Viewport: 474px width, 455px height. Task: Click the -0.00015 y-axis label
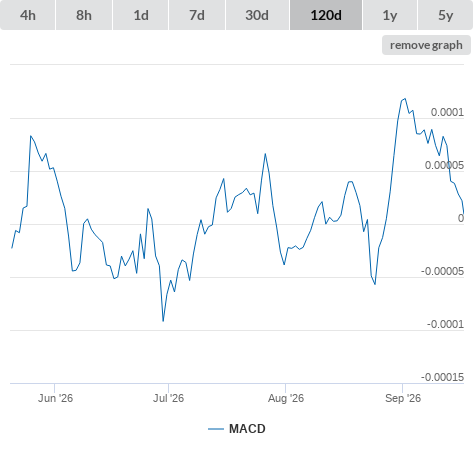click(442, 377)
